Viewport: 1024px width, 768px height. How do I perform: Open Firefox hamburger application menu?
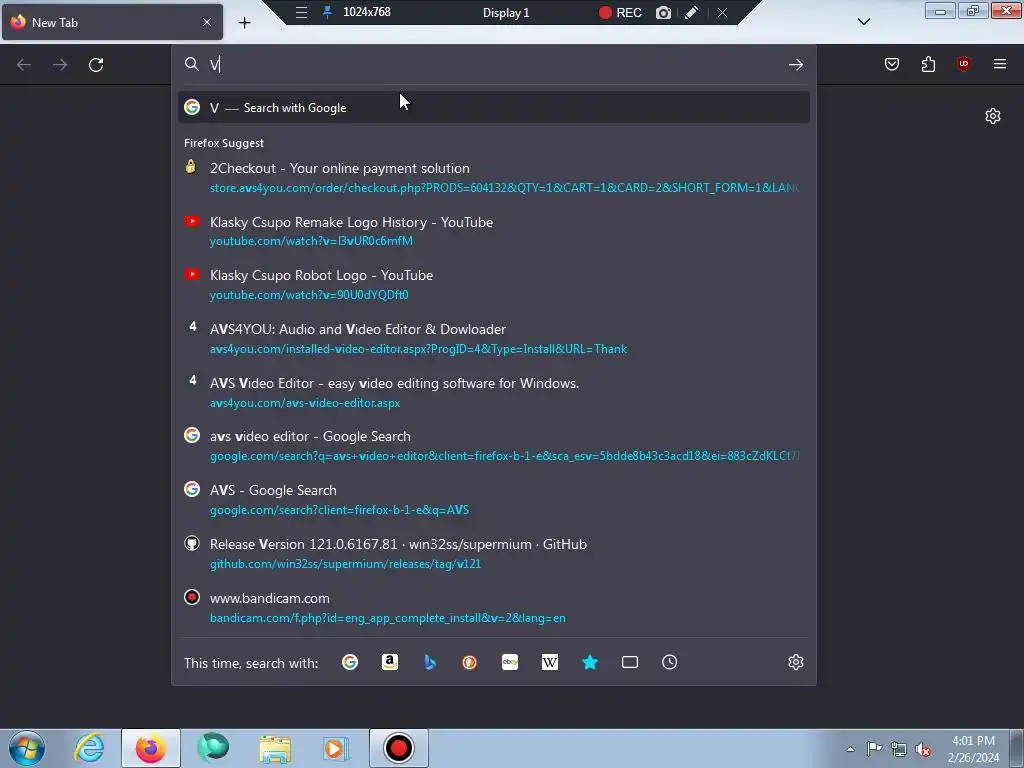tap(1000, 64)
